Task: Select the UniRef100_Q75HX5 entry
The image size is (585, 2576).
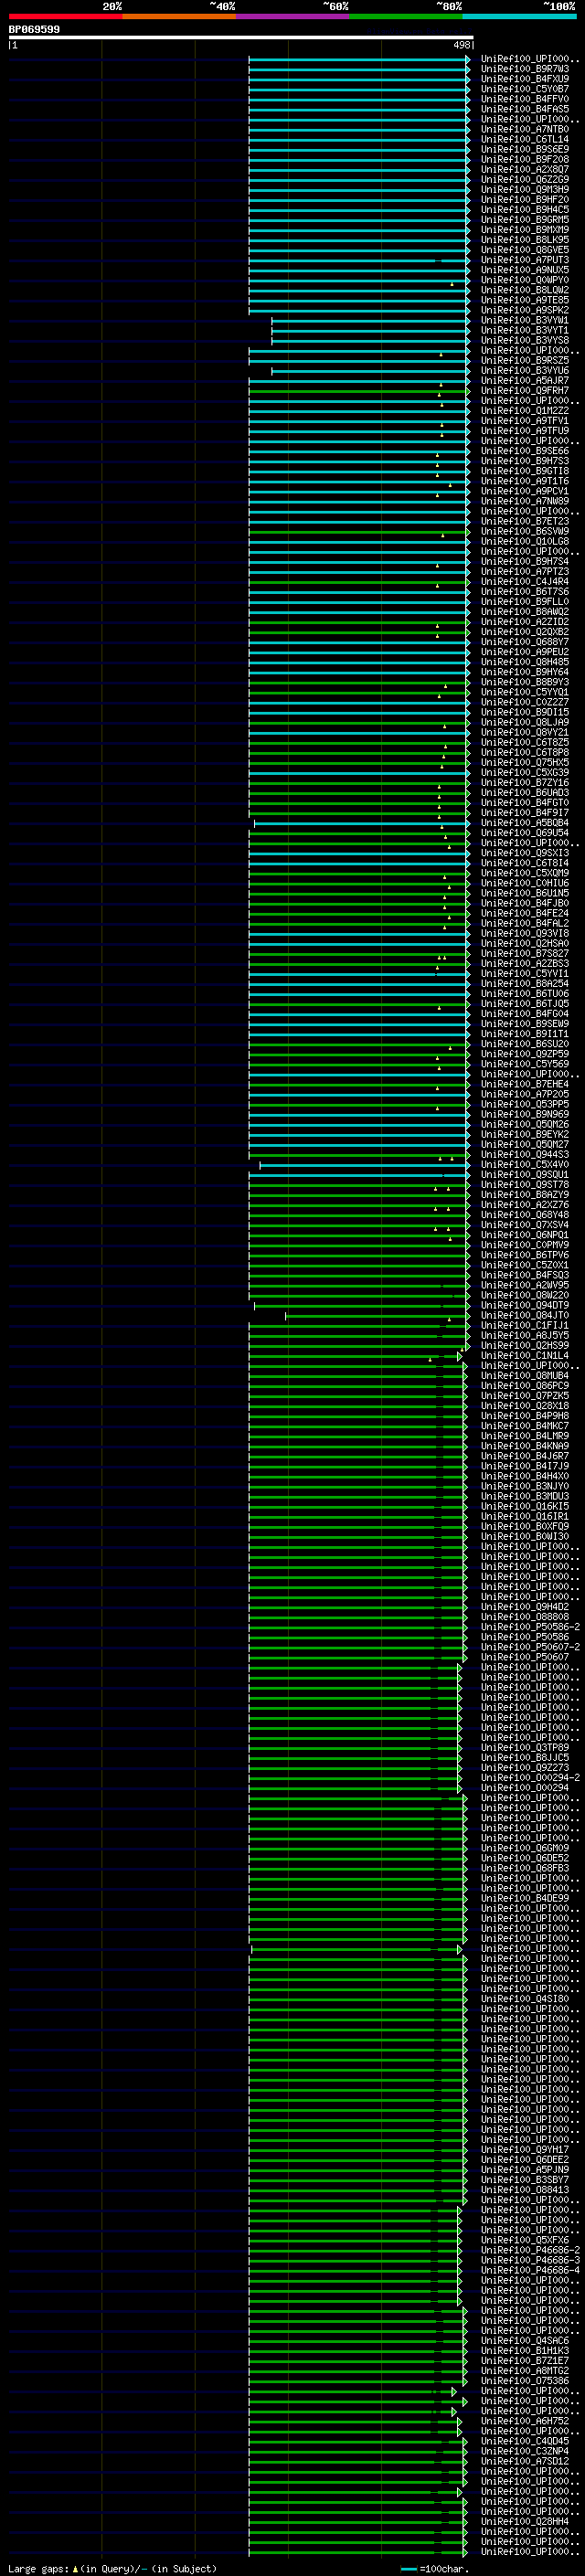Action: 525,762
